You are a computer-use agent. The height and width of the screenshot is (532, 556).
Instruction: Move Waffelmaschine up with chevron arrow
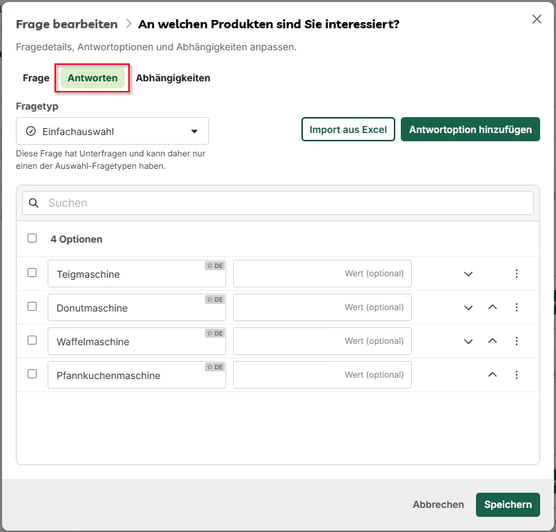point(492,341)
